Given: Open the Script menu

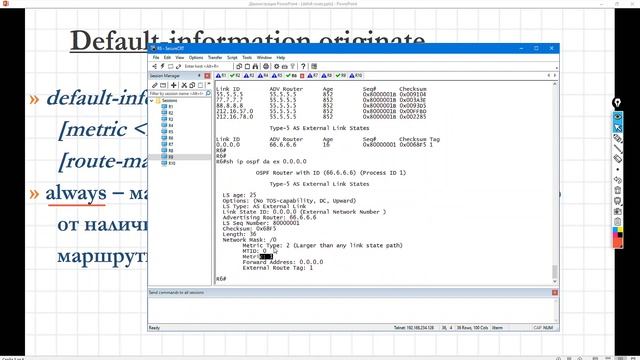Looking at the screenshot, I should click(232, 58).
